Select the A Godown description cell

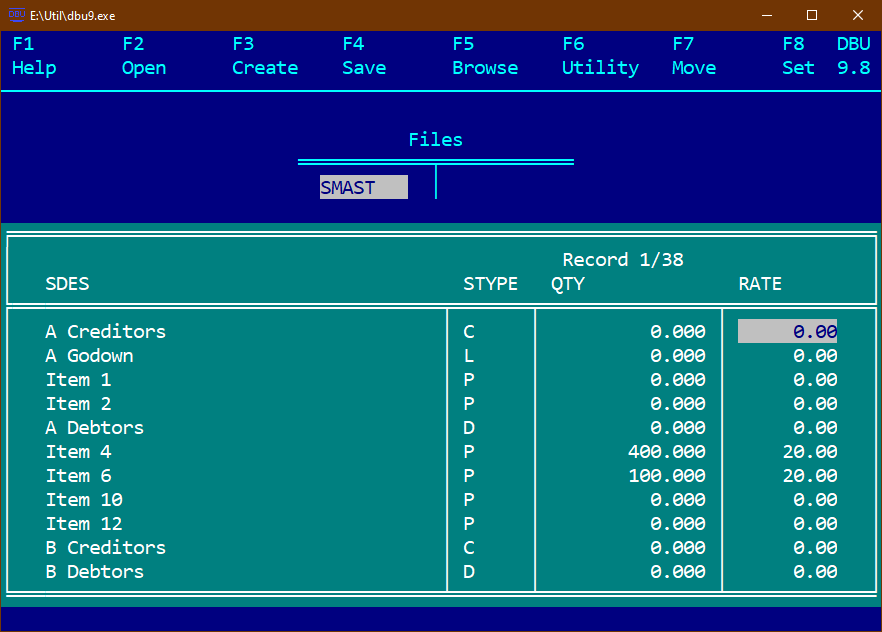(89, 356)
